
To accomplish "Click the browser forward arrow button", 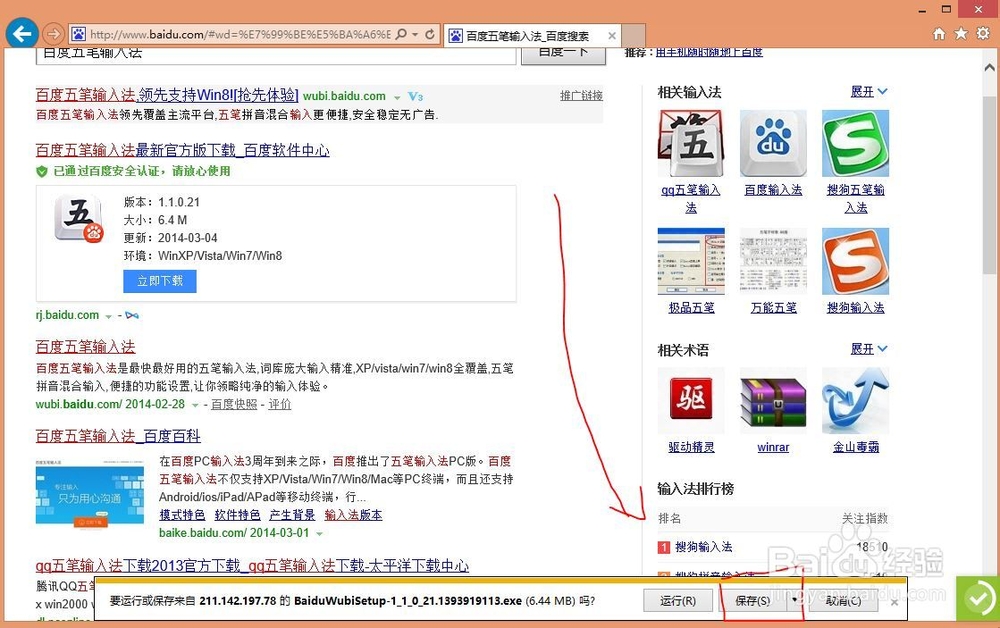I will click(x=54, y=34).
